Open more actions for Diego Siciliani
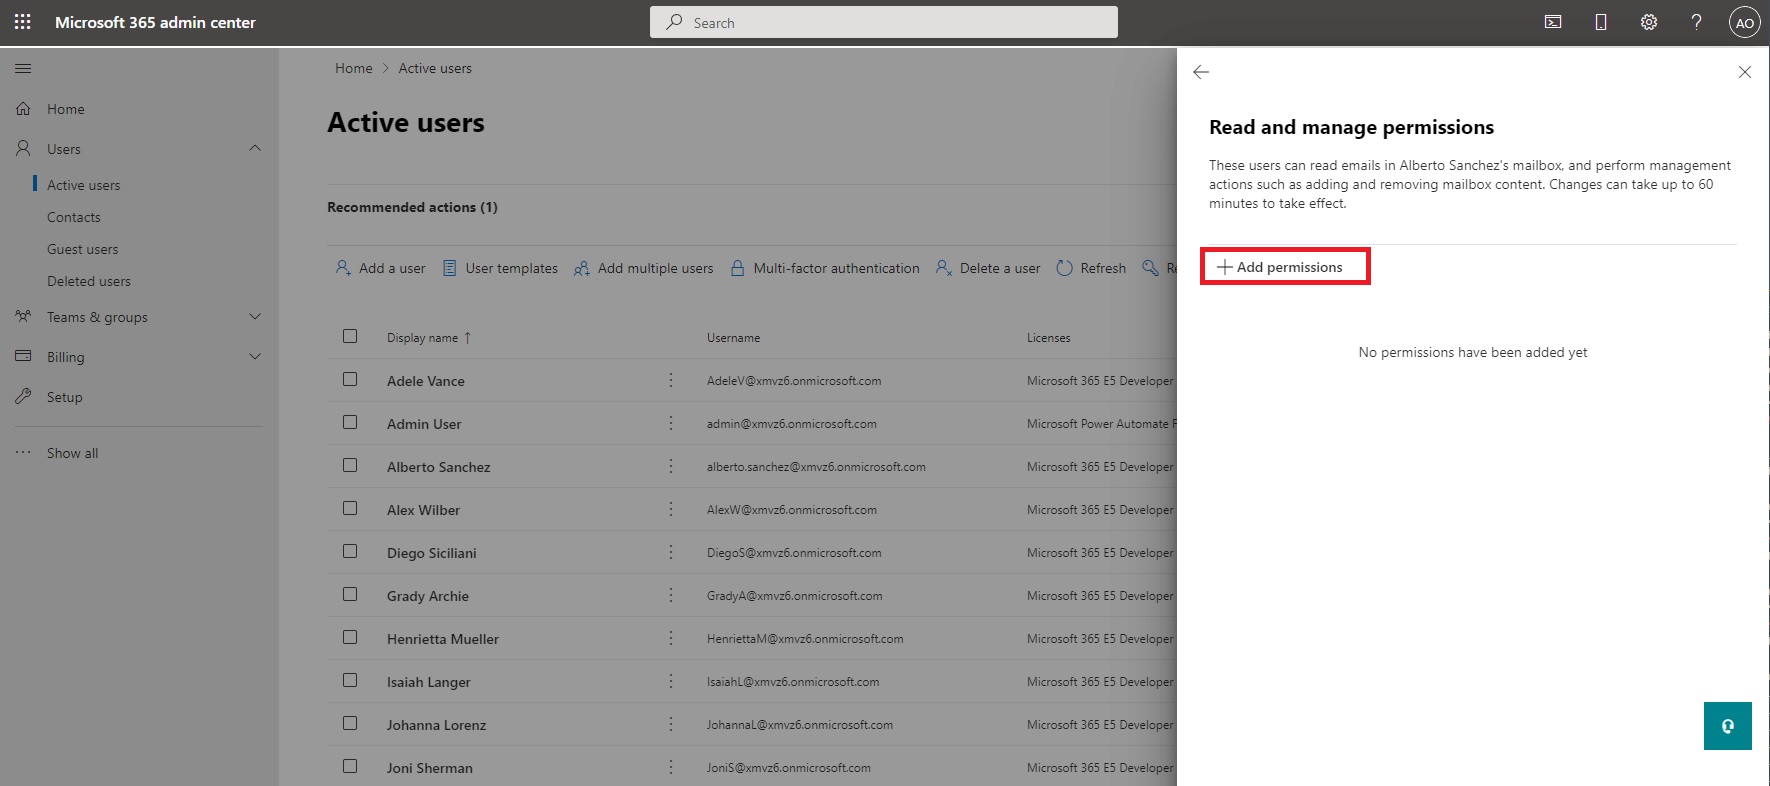 point(671,553)
